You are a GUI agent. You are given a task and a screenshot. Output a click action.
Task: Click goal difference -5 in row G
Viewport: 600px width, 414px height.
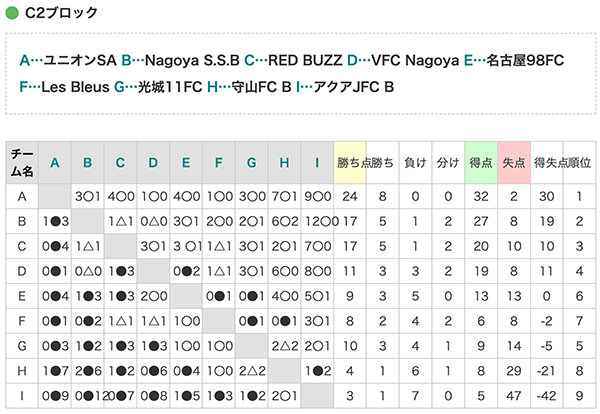pyautogui.click(x=546, y=346)
